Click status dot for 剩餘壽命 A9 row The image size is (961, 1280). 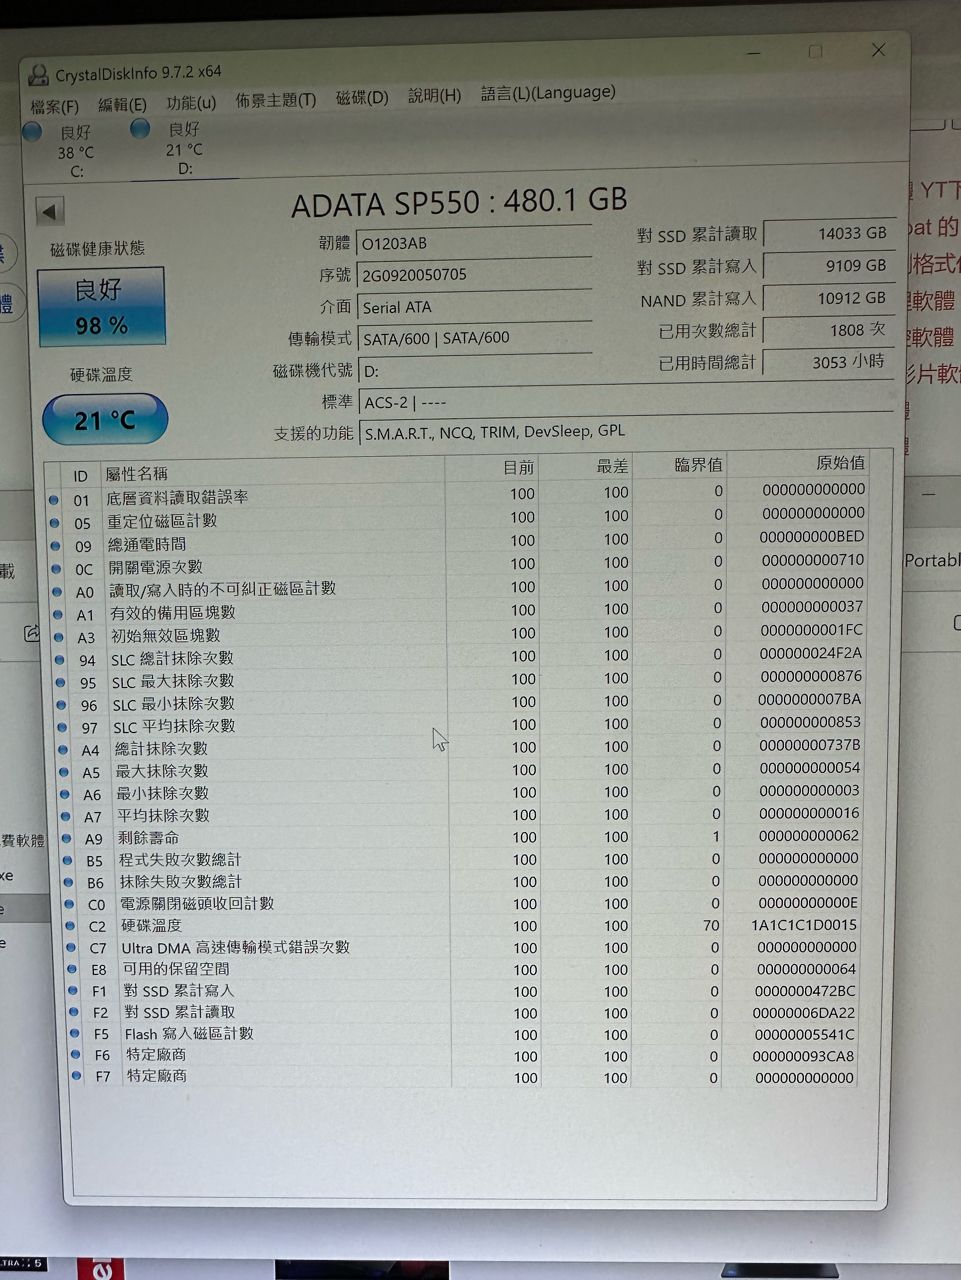tap(66, 837)
